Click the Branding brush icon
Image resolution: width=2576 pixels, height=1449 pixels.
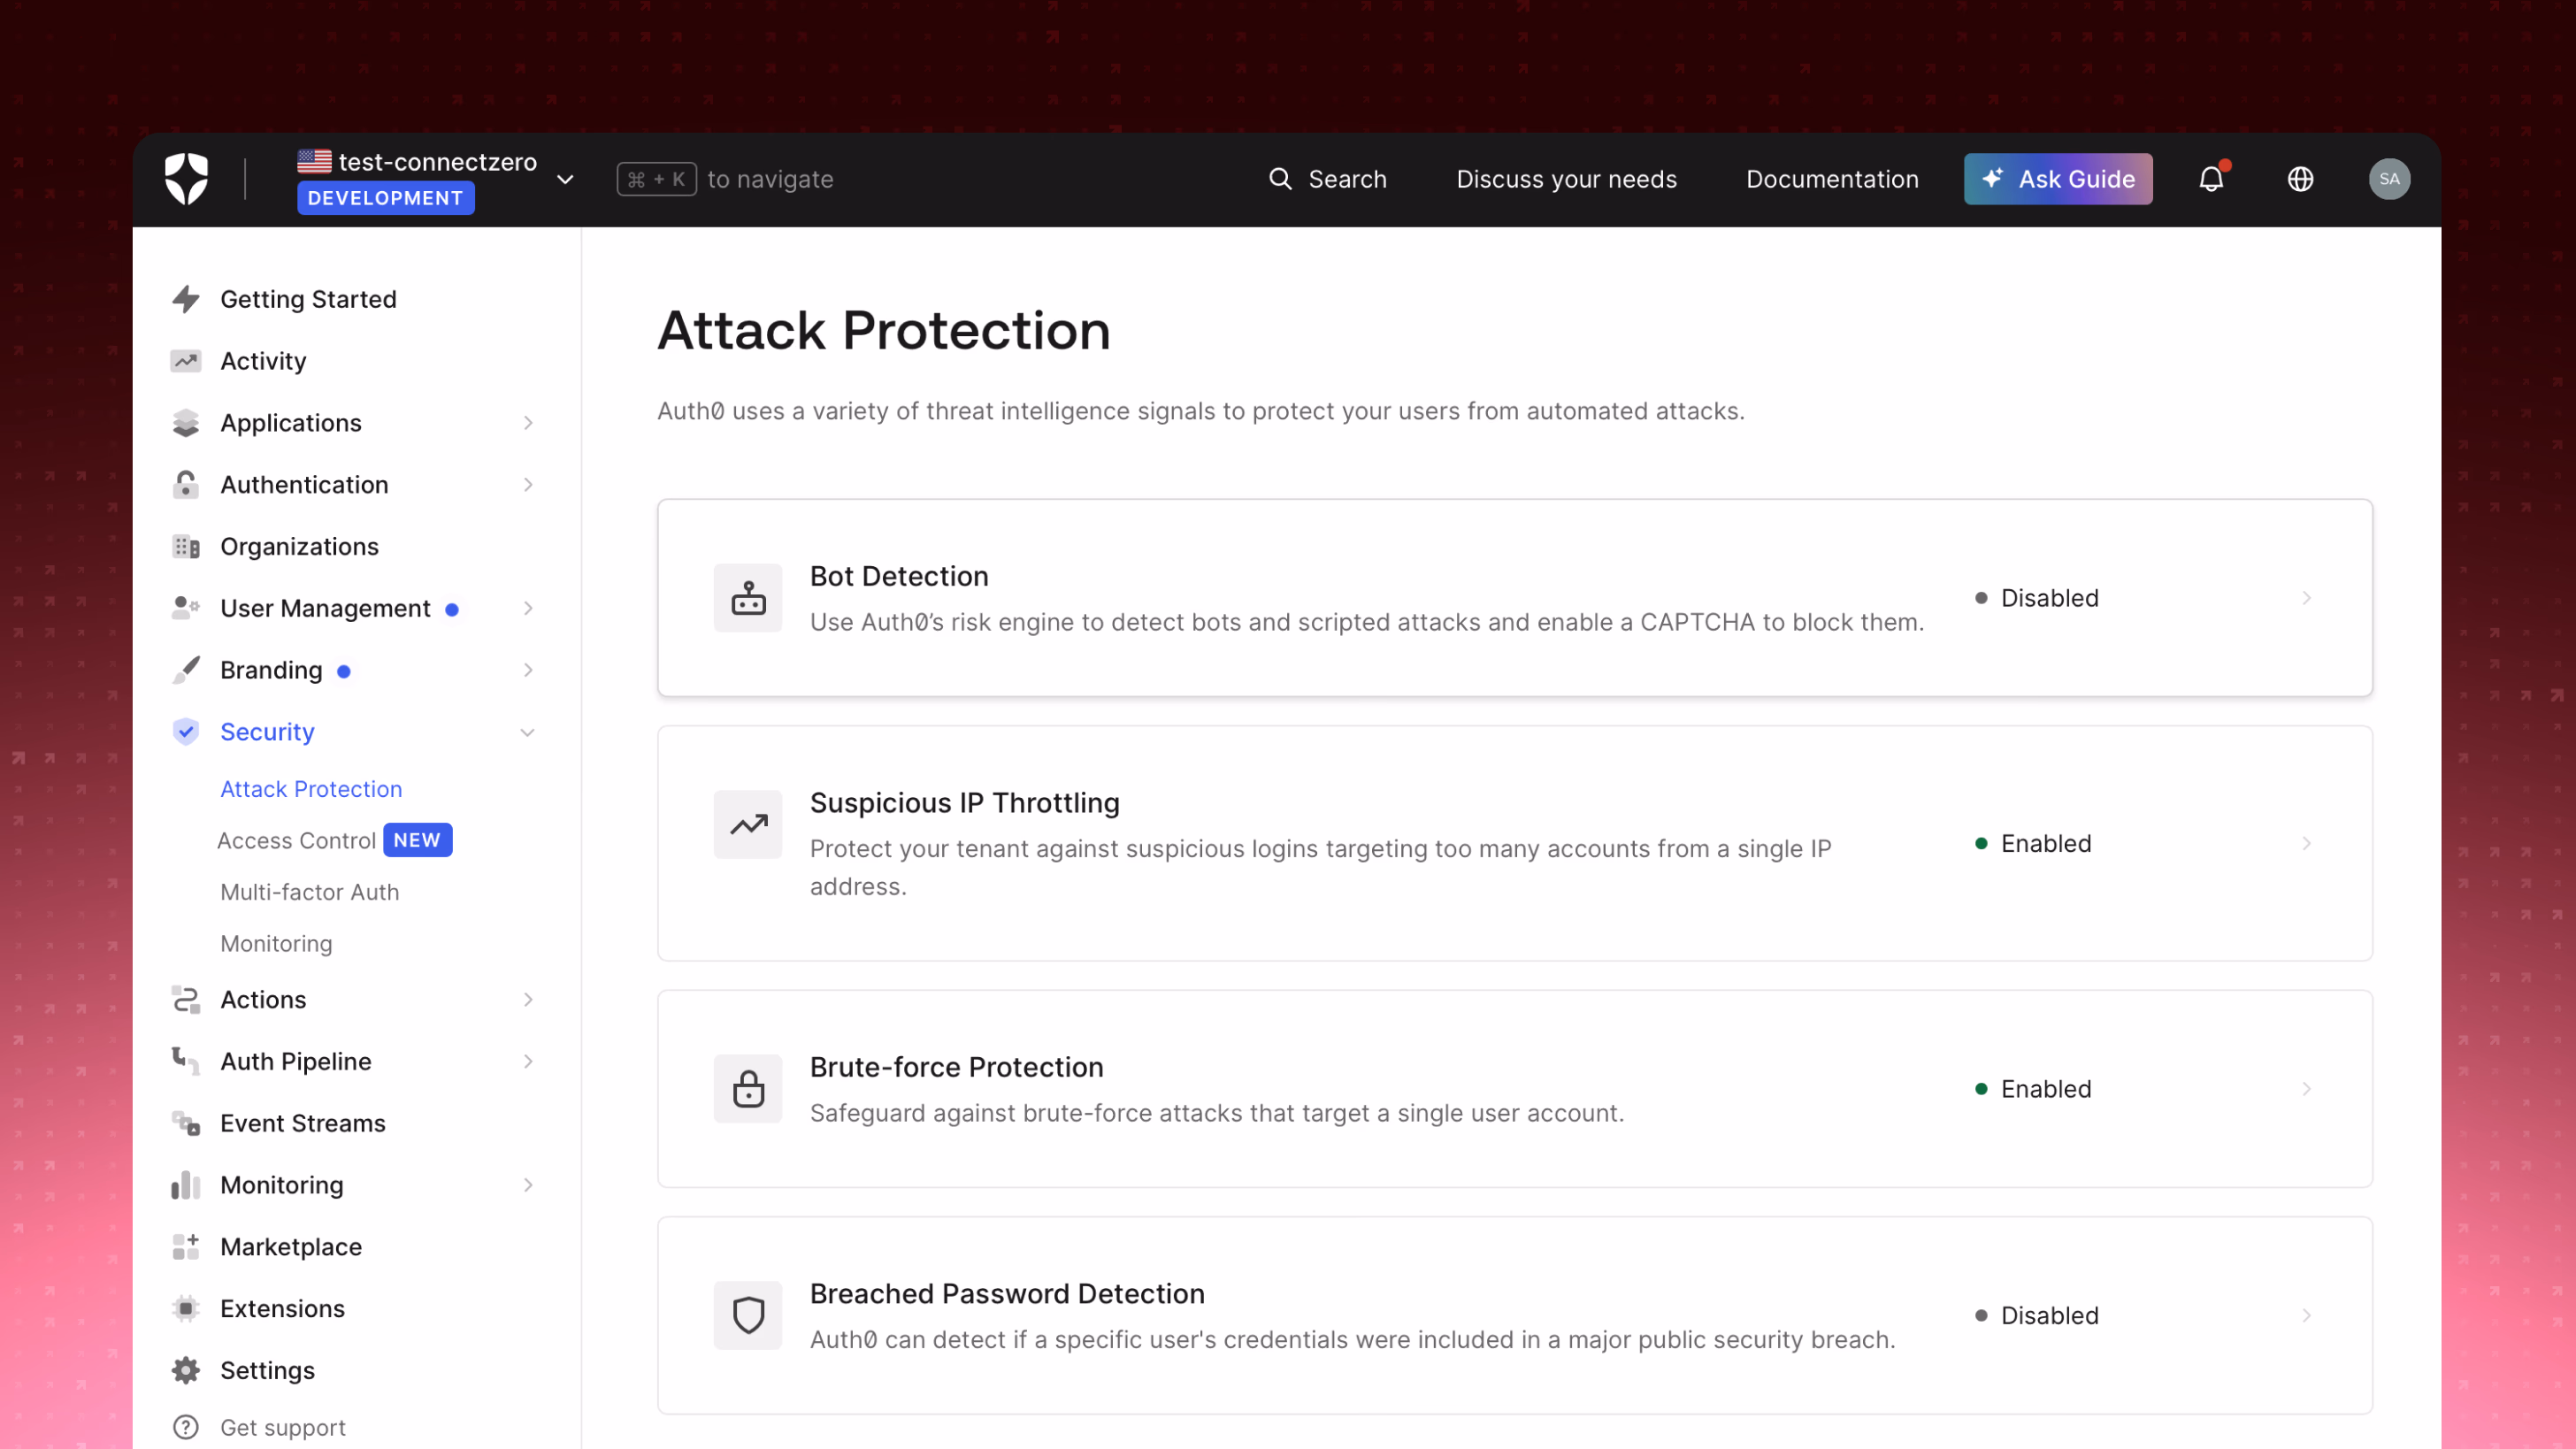(x=186, y=670)
